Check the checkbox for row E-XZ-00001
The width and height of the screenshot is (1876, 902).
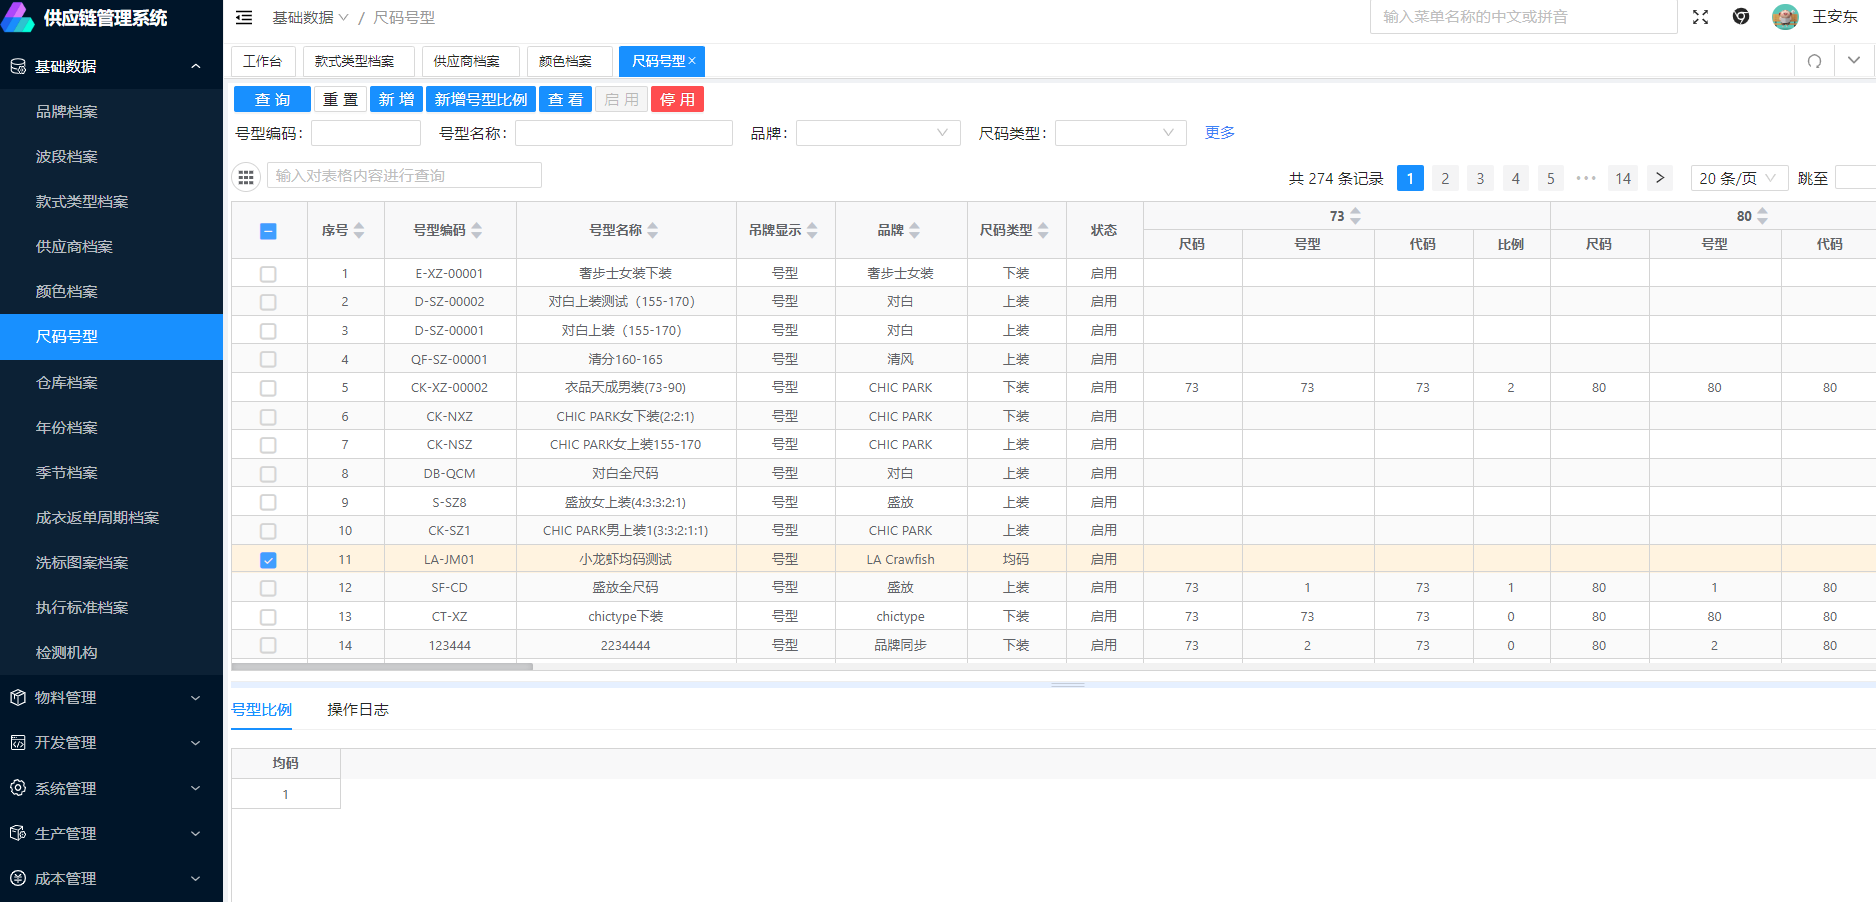click(268, 274)
